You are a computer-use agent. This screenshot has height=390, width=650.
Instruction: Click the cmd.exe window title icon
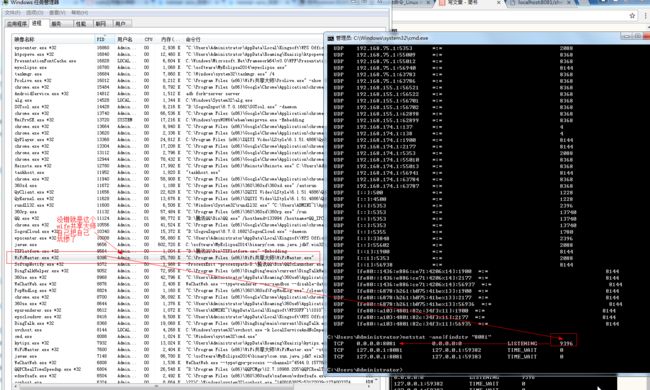(x=330, y=38)
